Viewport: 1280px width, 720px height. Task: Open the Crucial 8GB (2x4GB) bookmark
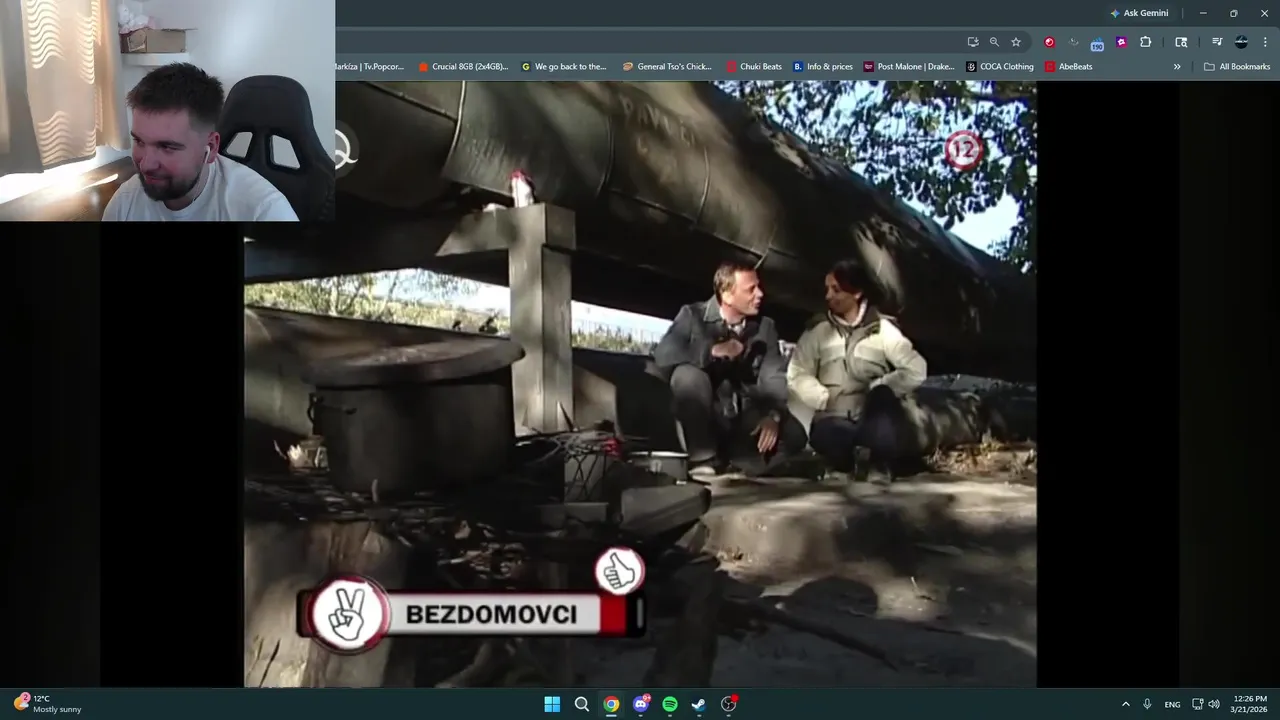click(x=463, y=67)
